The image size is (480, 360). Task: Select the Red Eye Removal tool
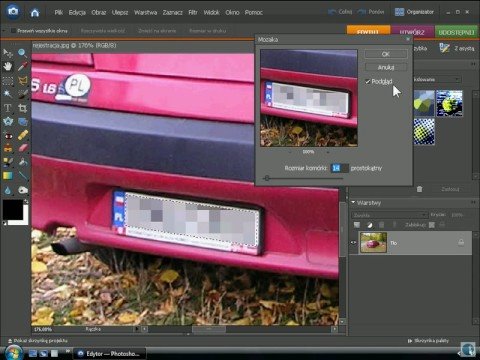pyautogui.click(x=7, y=135)
